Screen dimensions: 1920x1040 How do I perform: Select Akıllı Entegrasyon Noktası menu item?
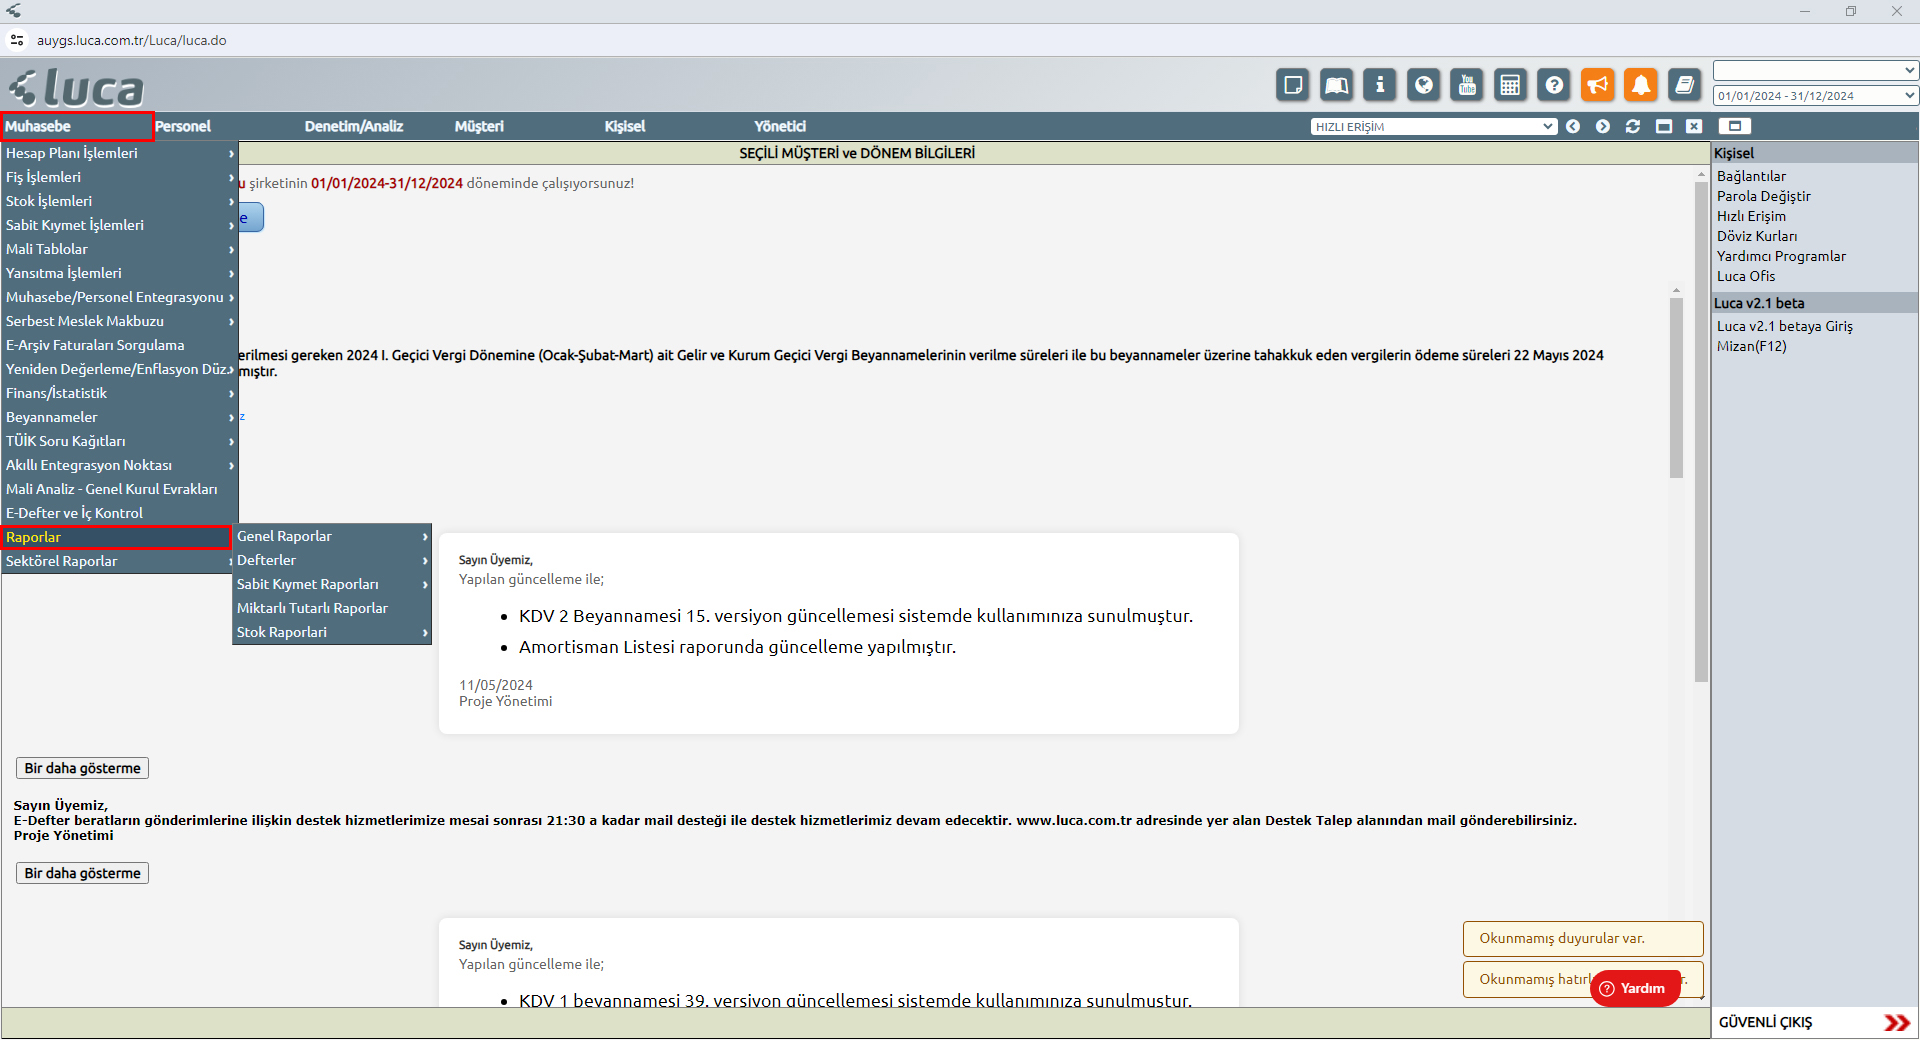coord(119,465)
